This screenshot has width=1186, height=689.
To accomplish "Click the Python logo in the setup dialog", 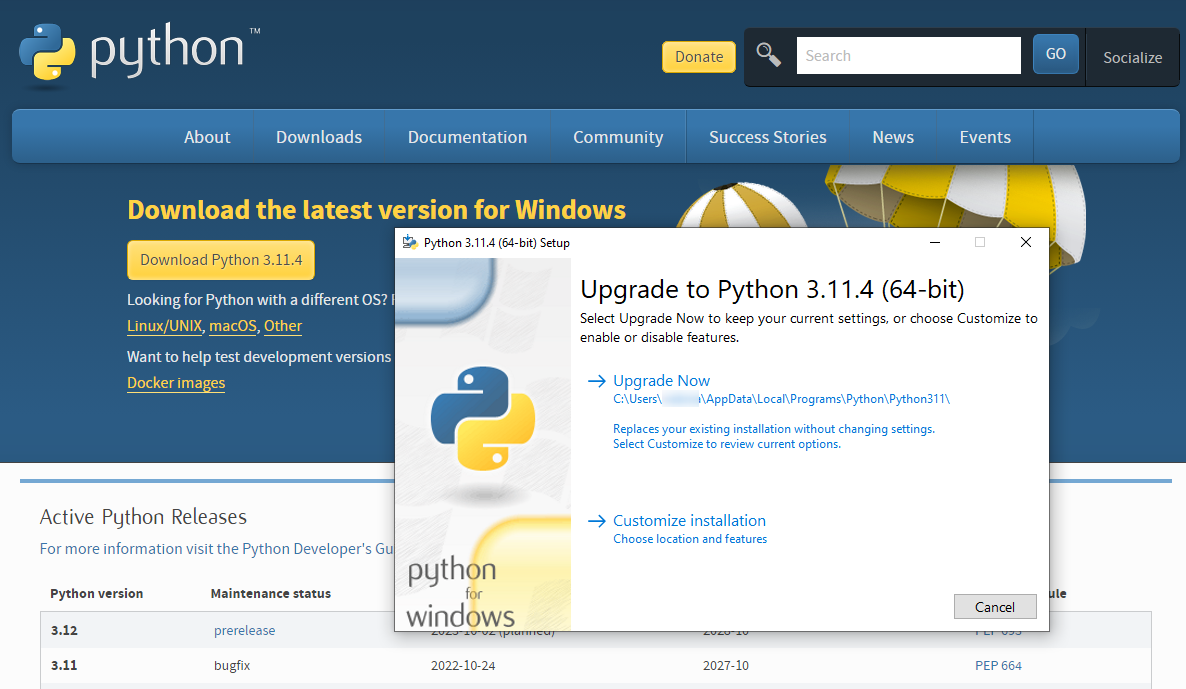I will click(483, 418).
